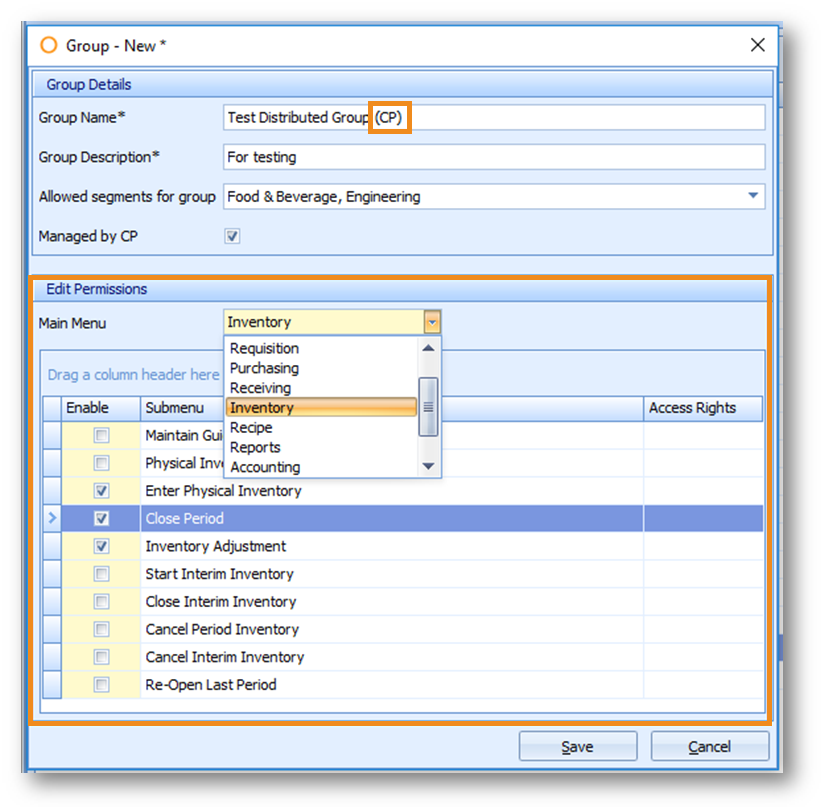Screen dimensions: 825x807
Task: Toggle the Managed by CP checkbox
Action: click(x=232, y=237)
